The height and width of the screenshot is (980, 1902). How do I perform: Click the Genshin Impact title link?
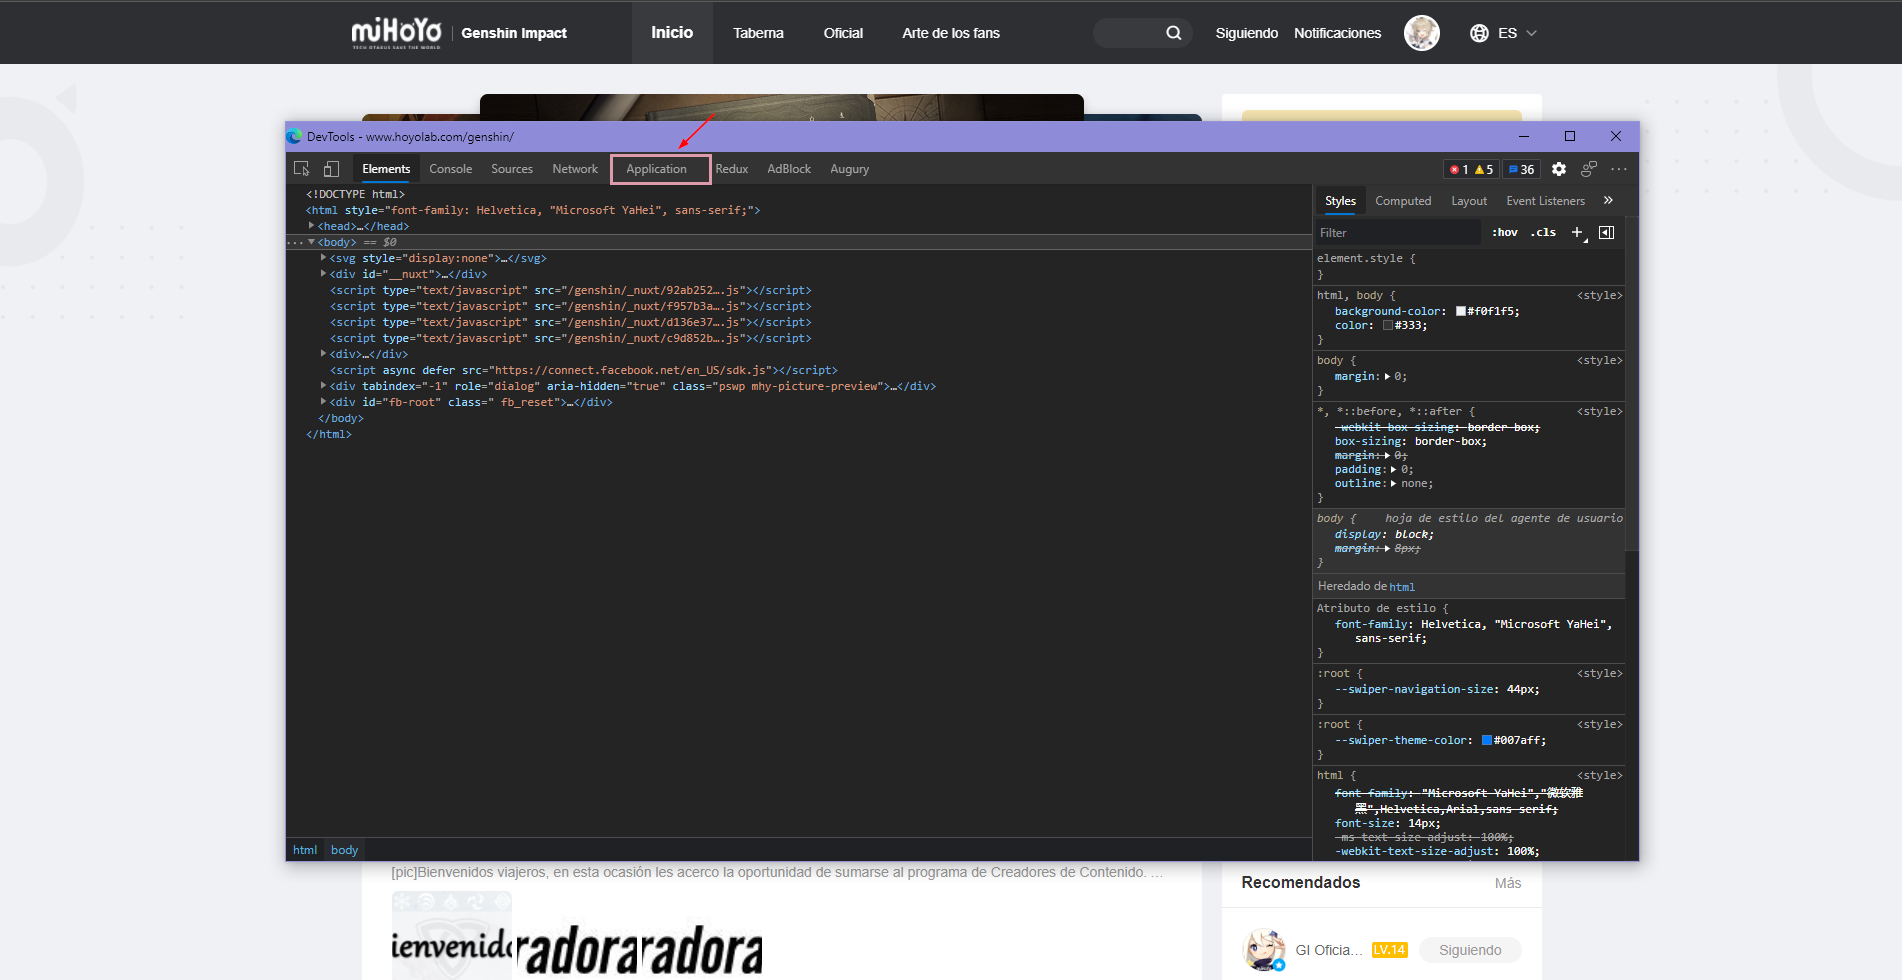tap(514, 33)
